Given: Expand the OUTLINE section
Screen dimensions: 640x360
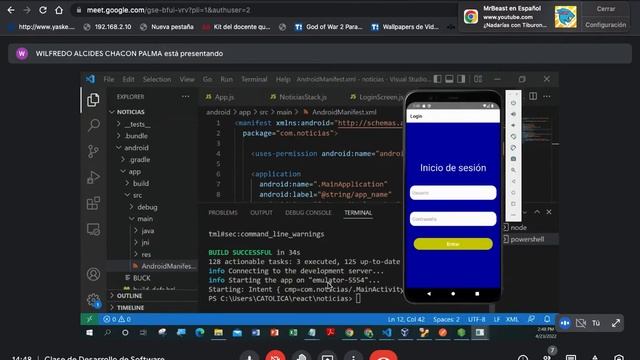Looking at the screenshot, I should (x=129, y=296).
